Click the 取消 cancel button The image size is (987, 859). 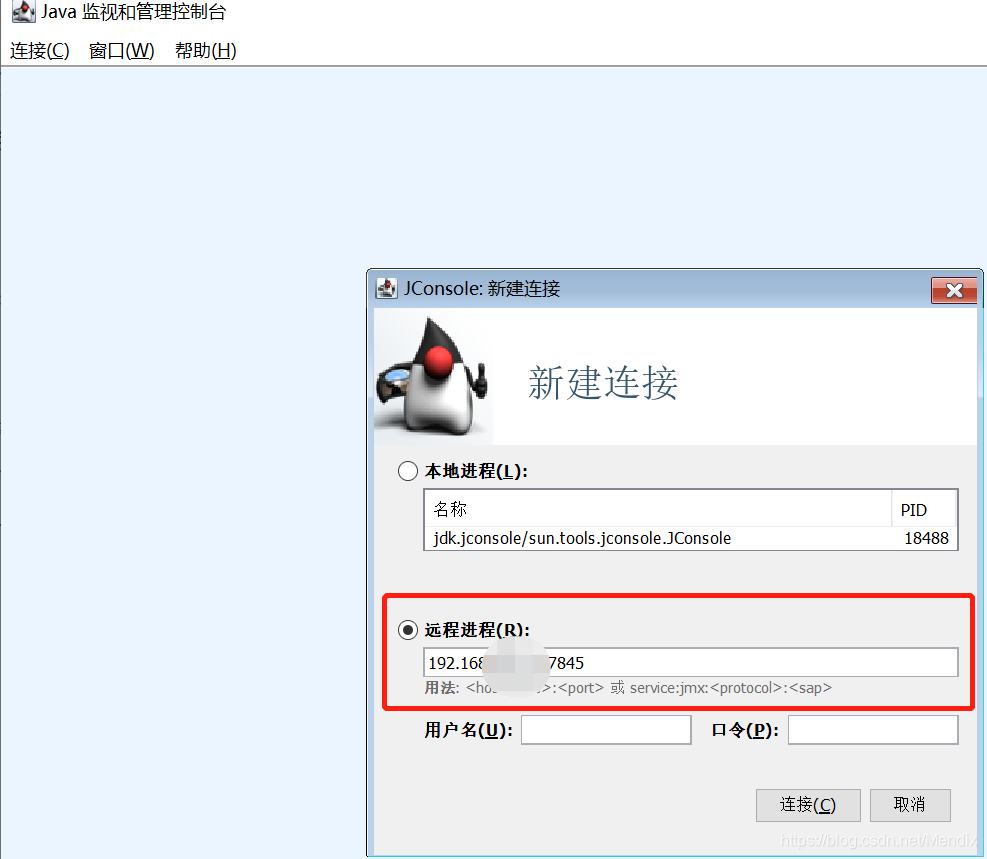910,805
